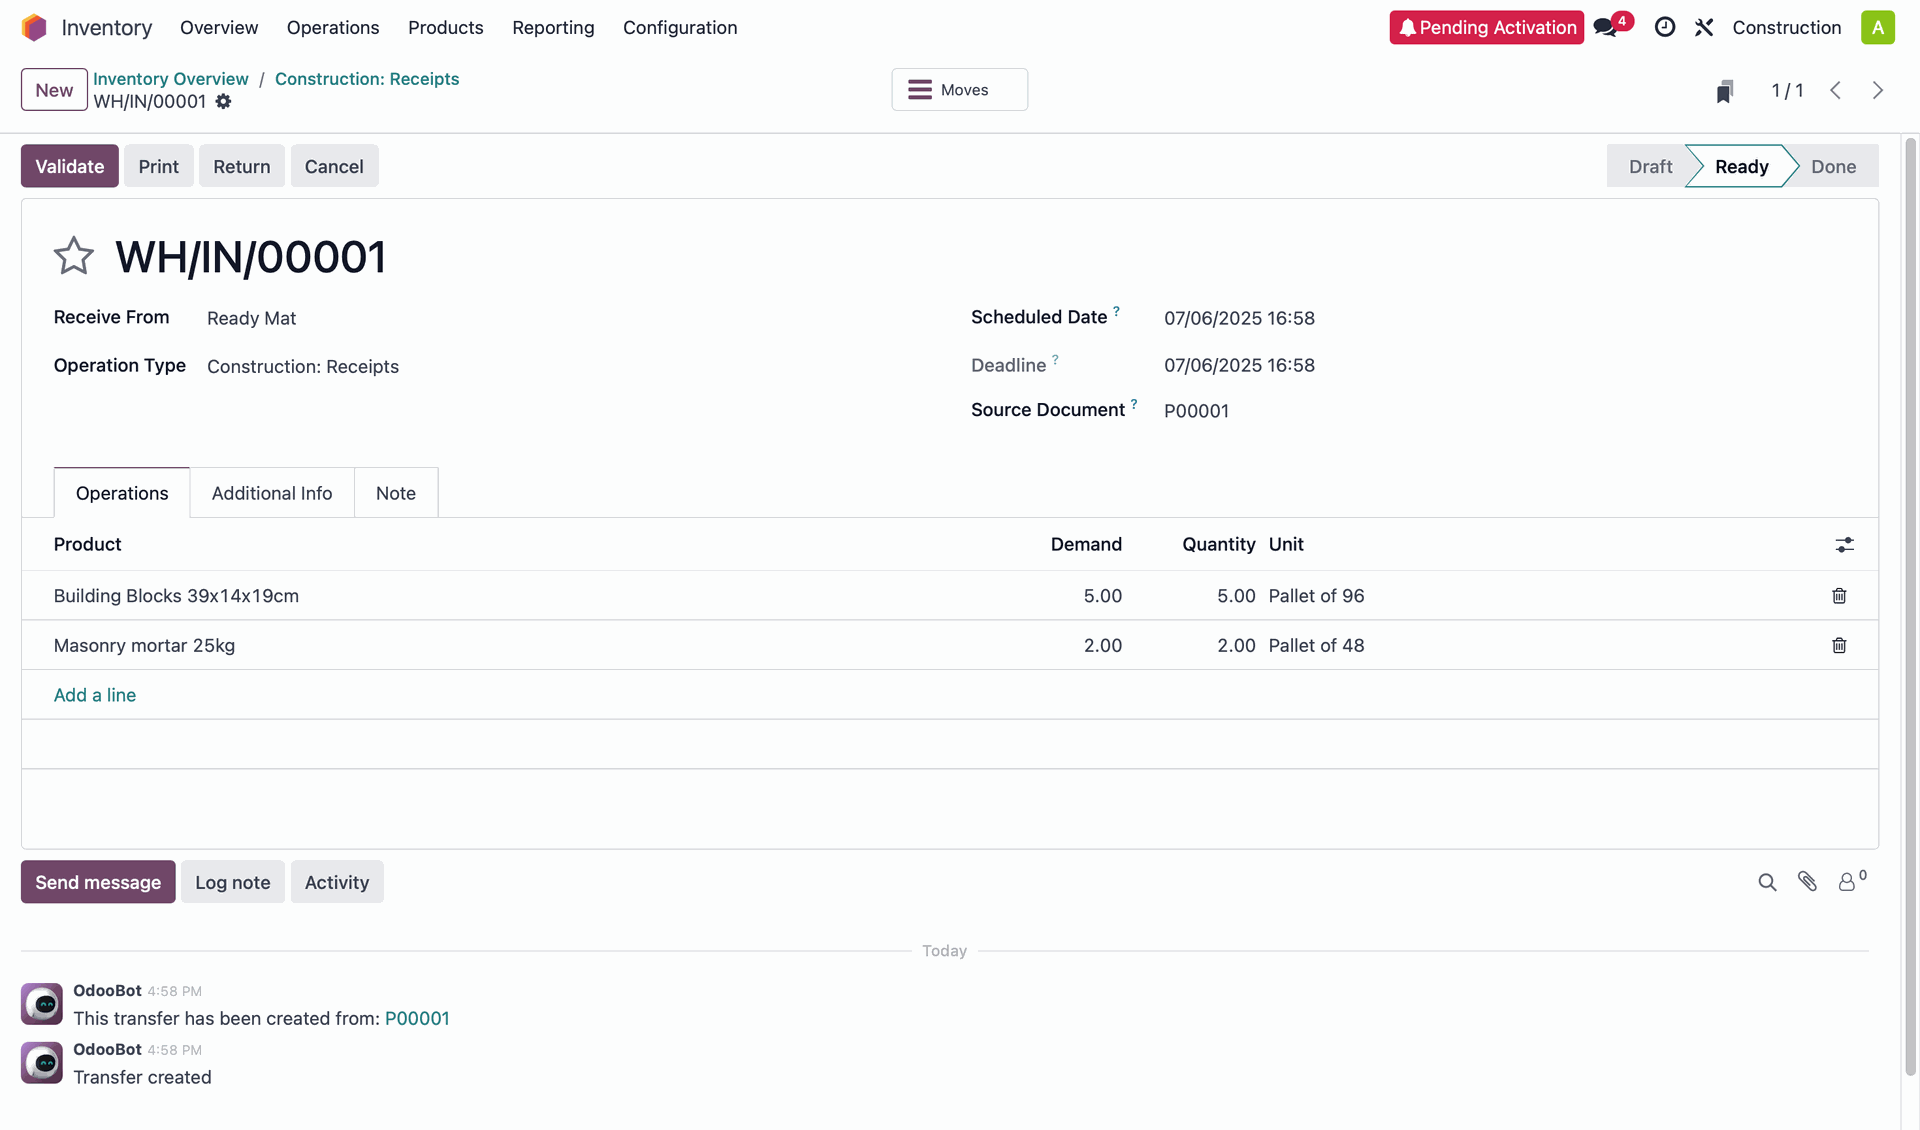Image resolution: width=1920 pixels, height=1130 pixels.
Task: Open optional columns settings icon in table header
Action: click(1844, 545)
